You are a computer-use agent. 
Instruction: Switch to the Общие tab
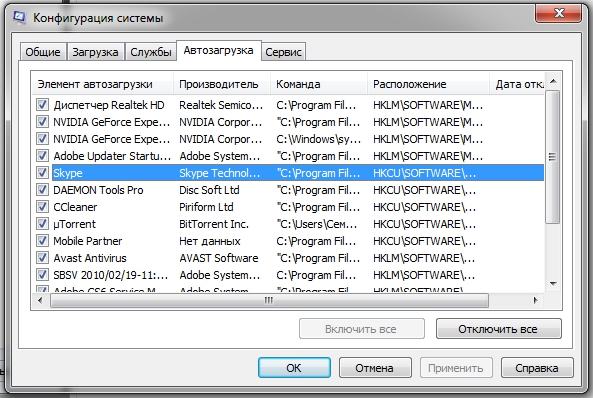(x=43, y=52)
